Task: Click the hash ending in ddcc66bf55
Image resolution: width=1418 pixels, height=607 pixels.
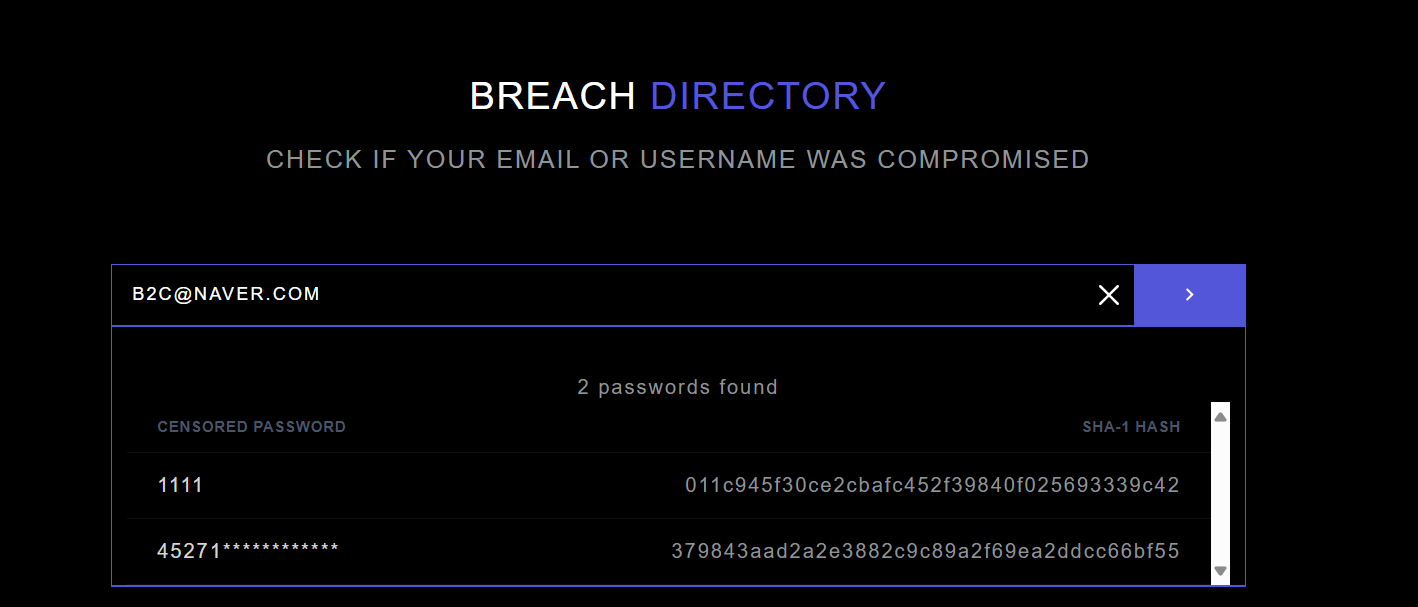Action: tap(926, 551)
